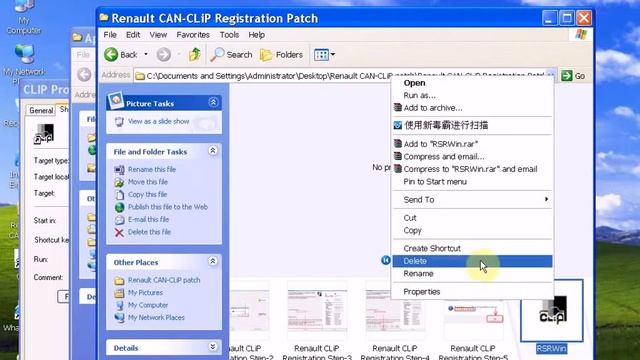
Task: Click the My Pictures link
Action: click(145, 293)
